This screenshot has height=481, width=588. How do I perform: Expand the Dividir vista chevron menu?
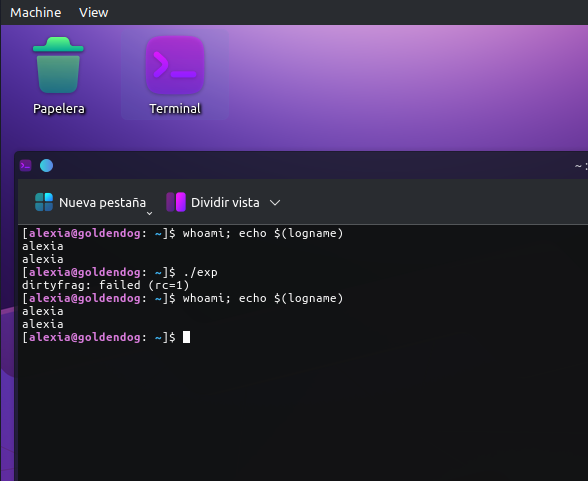tap(275, 203)
